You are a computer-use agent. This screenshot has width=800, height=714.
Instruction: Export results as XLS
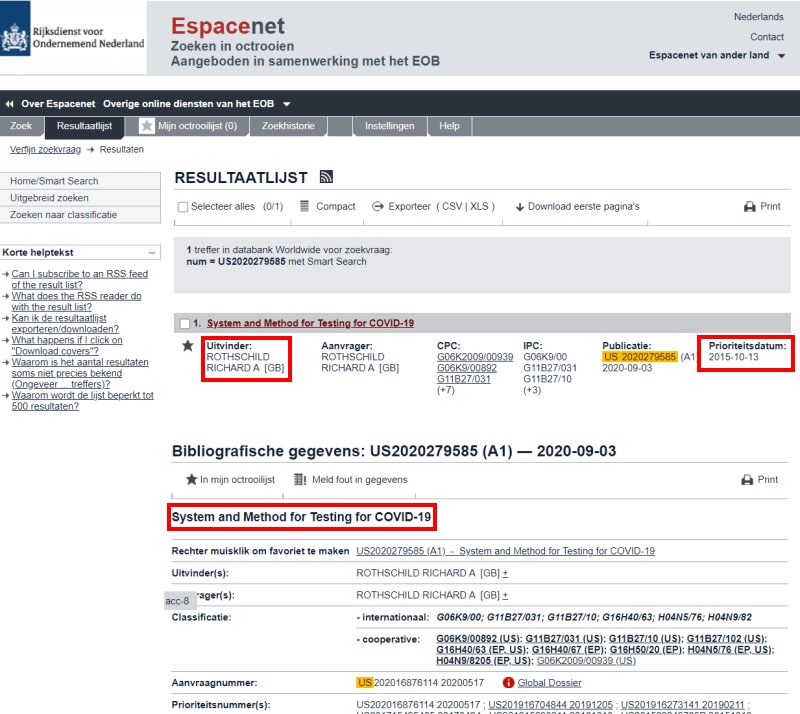[479, 206]
